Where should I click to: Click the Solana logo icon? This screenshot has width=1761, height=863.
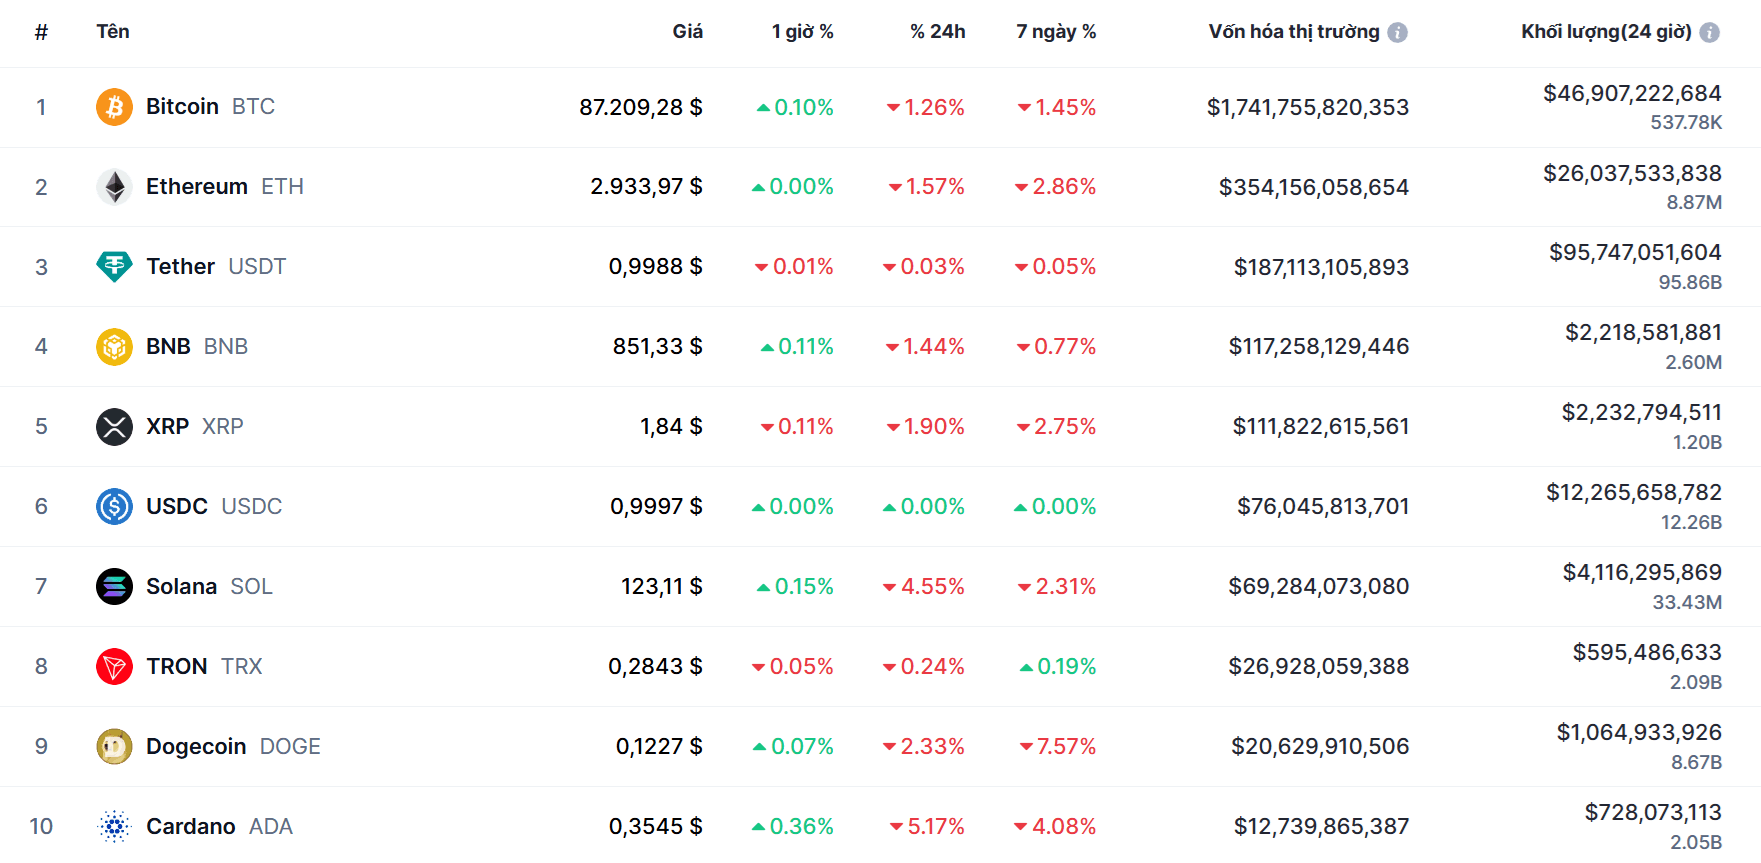[114, 587]
